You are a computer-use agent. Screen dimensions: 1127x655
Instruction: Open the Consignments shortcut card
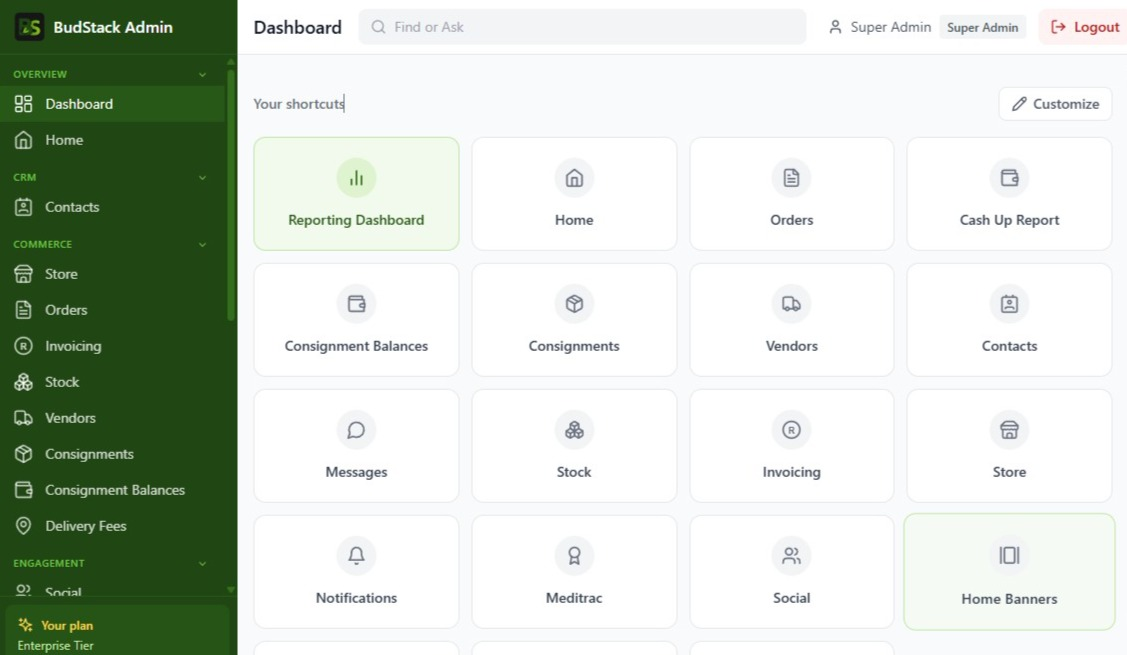tap(574, 320)
